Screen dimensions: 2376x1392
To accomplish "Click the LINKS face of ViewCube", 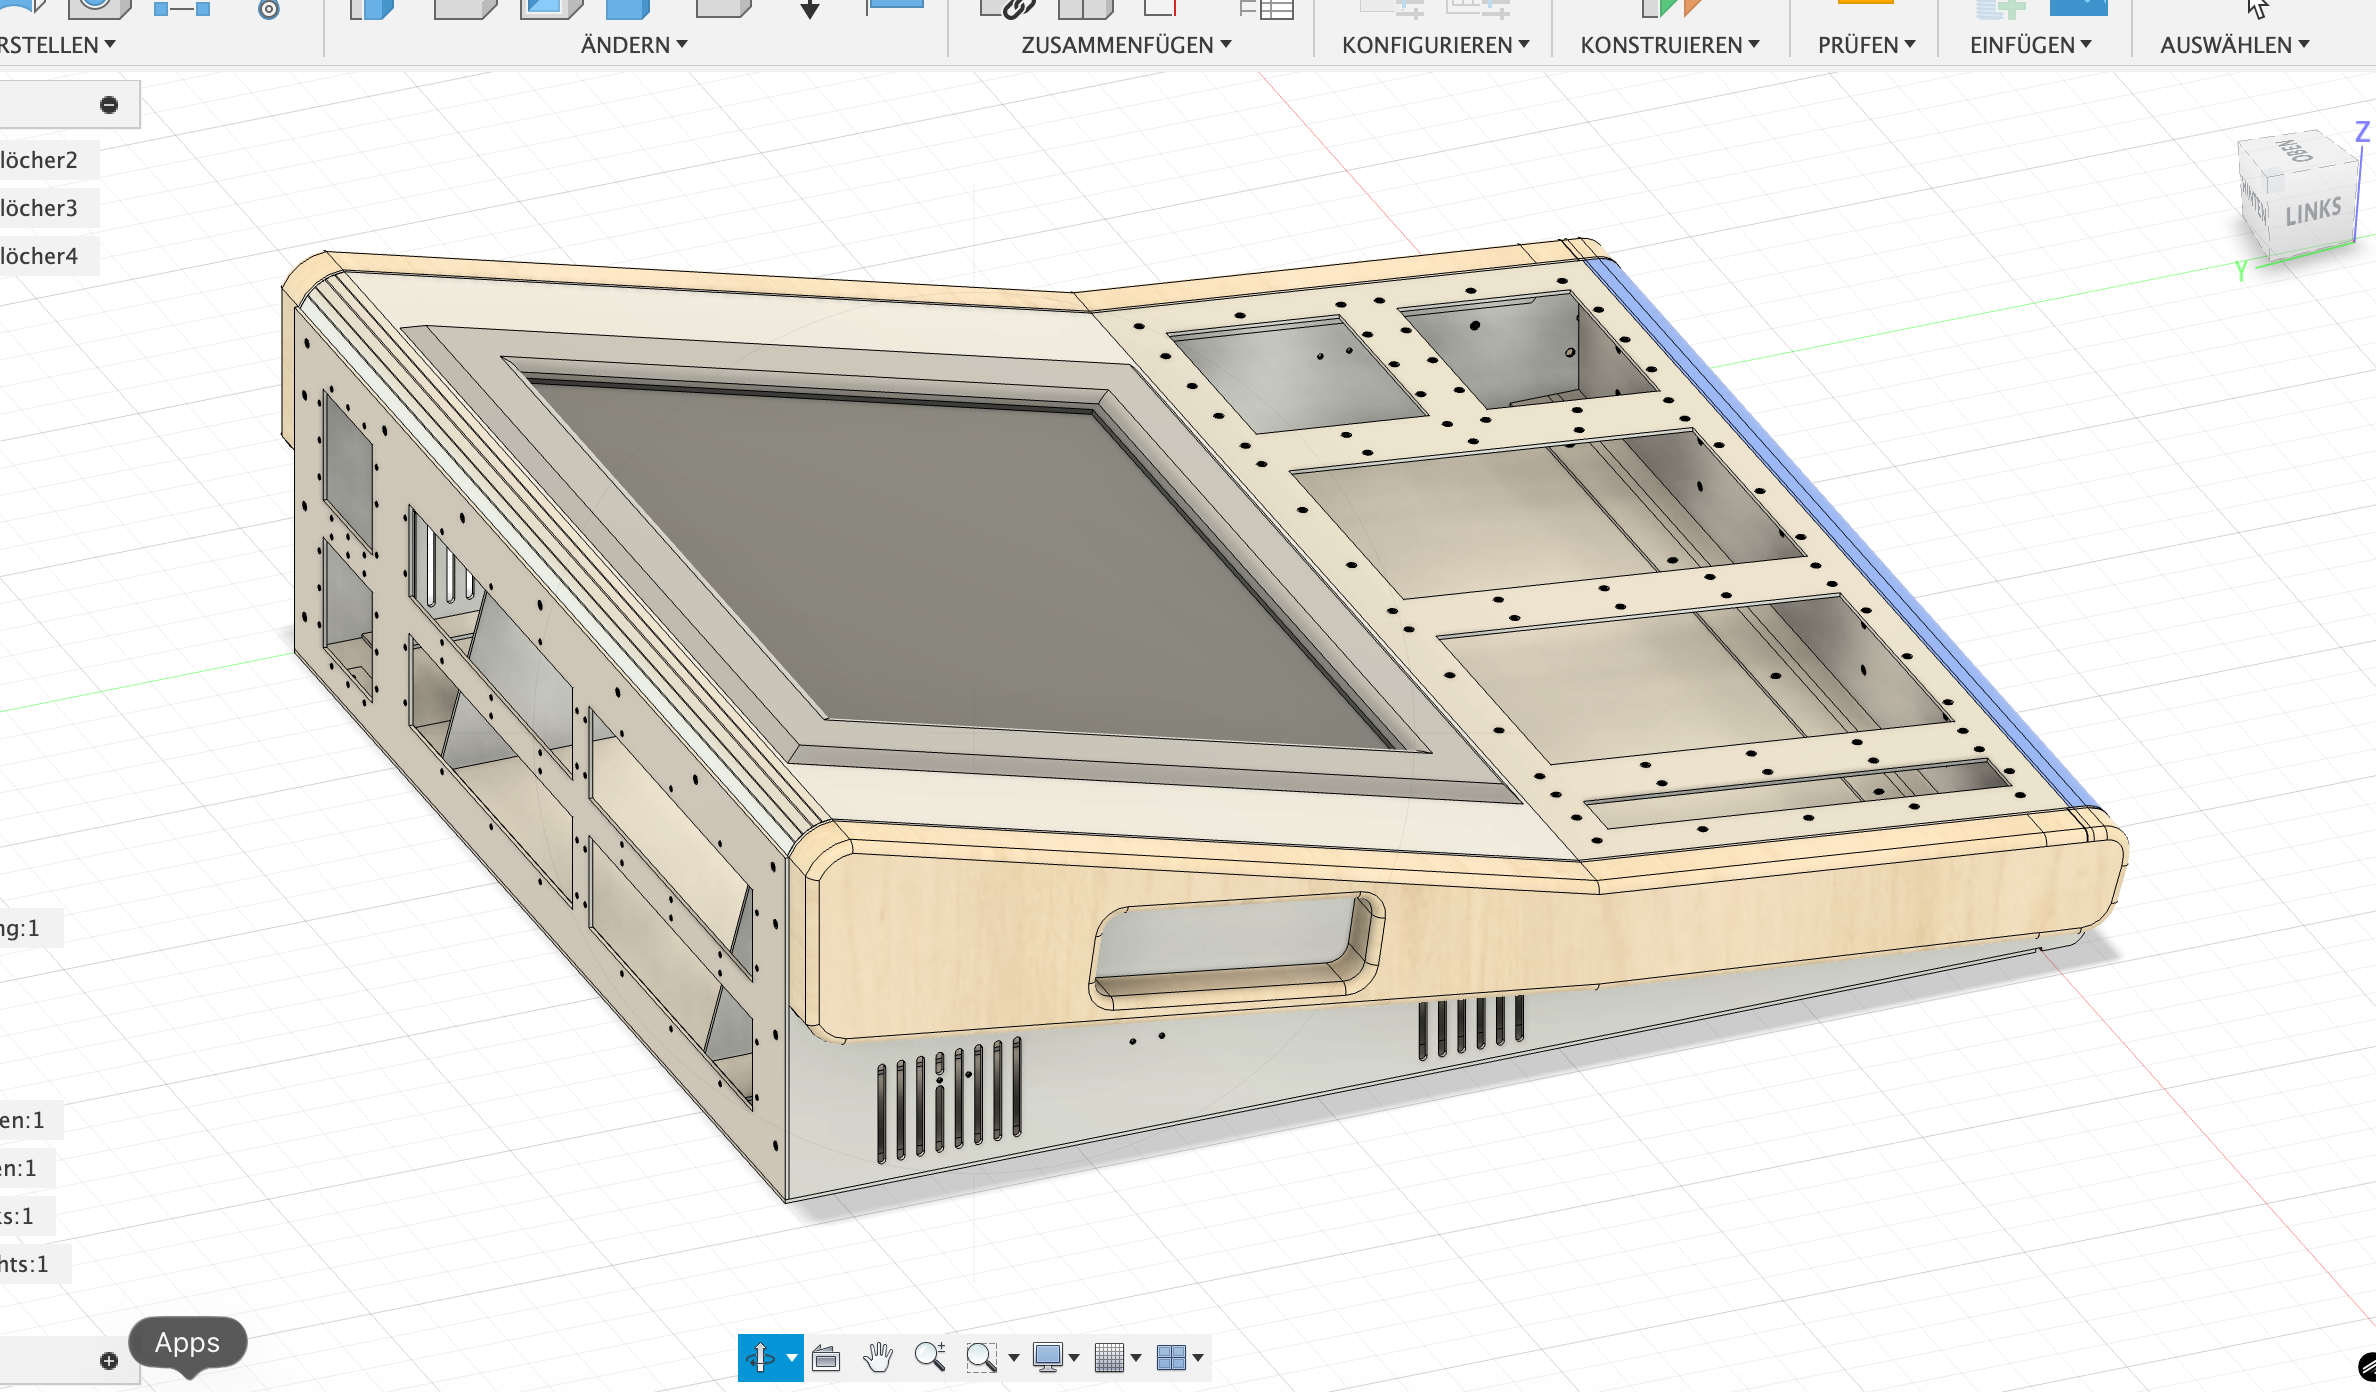I will [x=2313, y=211].
